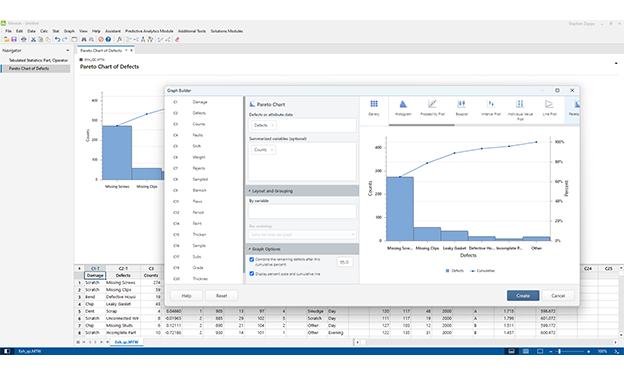Click the Save project toolbar icon
This screenshot has width=624, height=375.
tap(14, 39)
